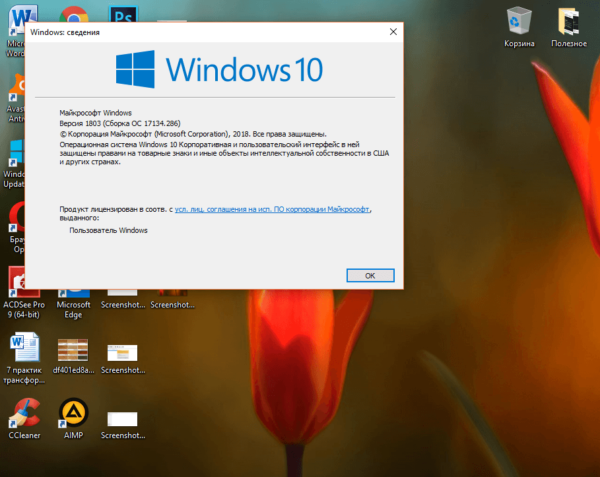Click OK in the Windows info dialog

tap(370, 275)
